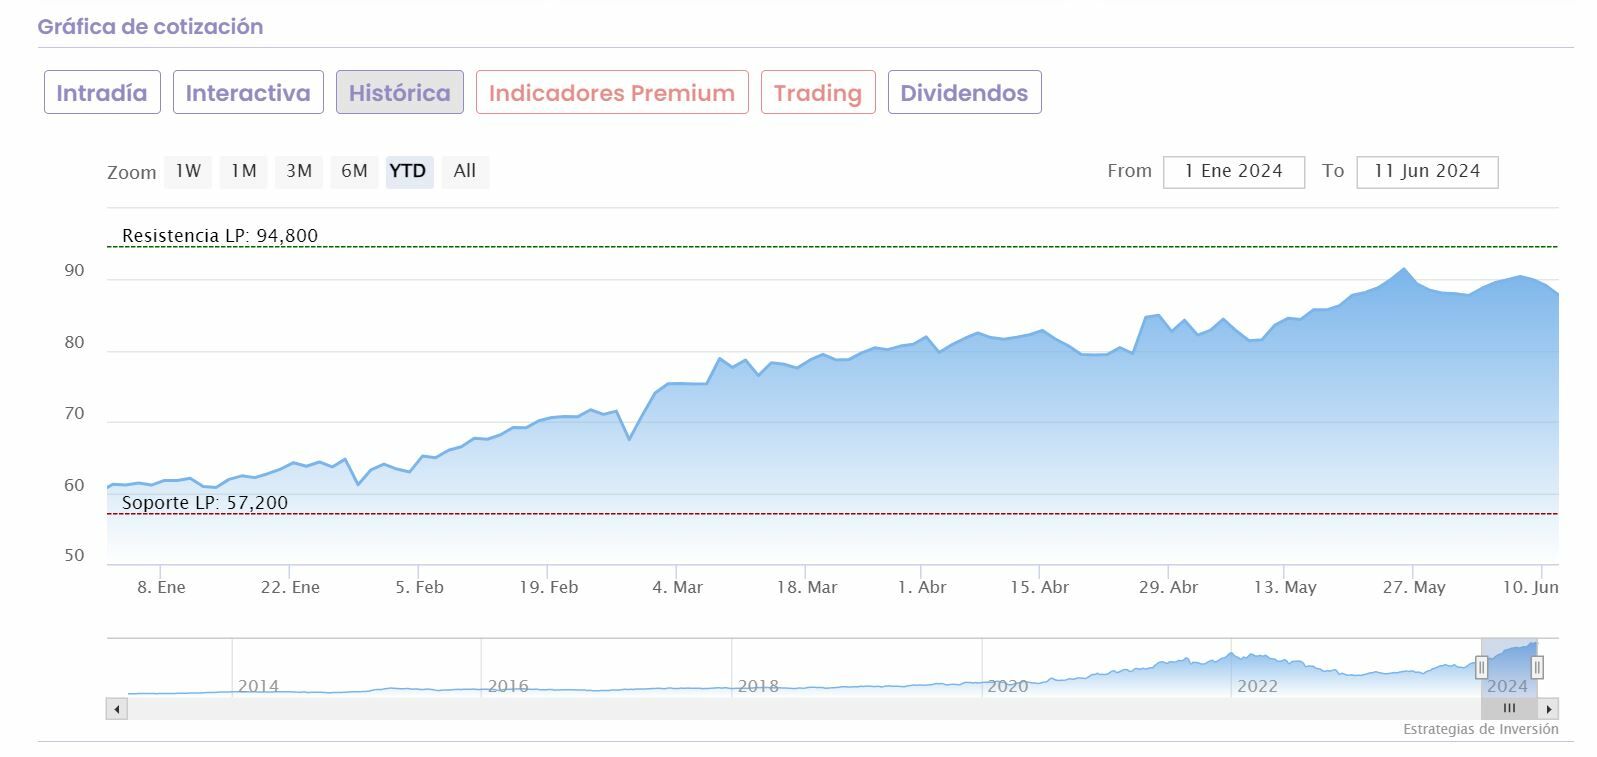Click the navigator right scroll arrow
This screenshot has height=757, width=1597.
coord(1549,709)
